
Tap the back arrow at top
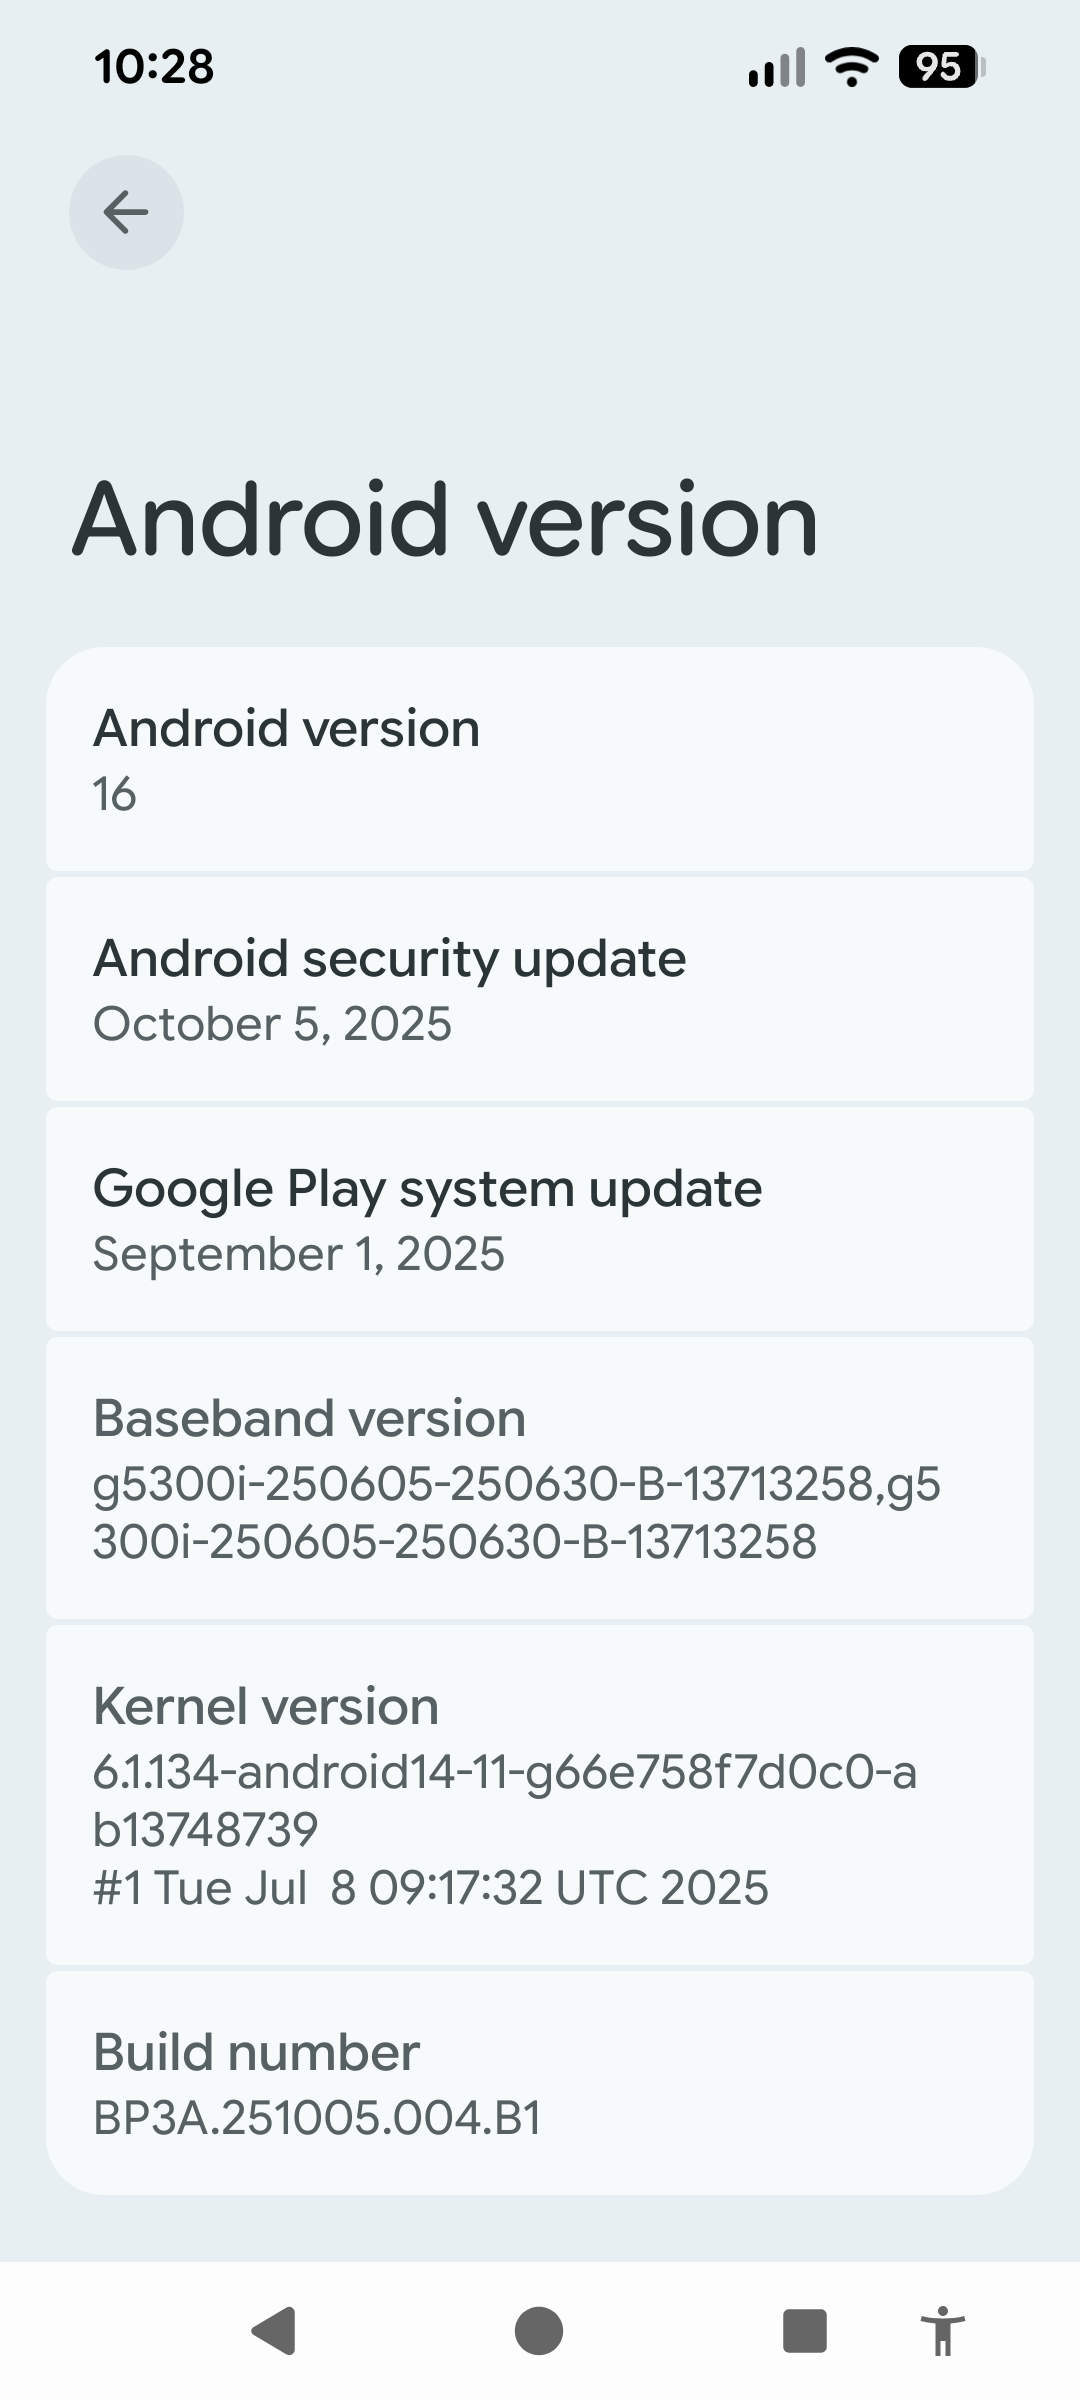(126, 212)
